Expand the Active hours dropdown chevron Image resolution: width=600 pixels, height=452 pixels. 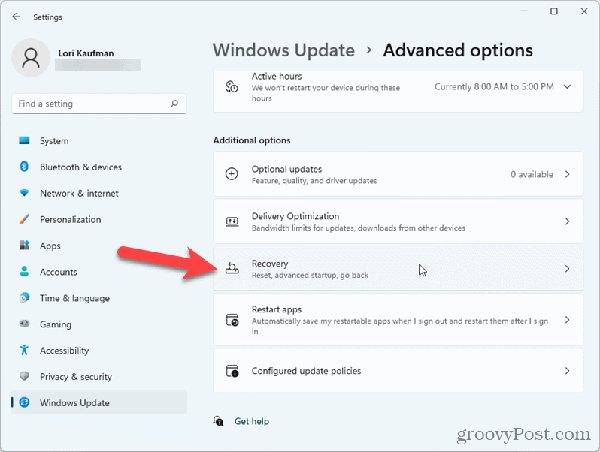tap(567, 87)
